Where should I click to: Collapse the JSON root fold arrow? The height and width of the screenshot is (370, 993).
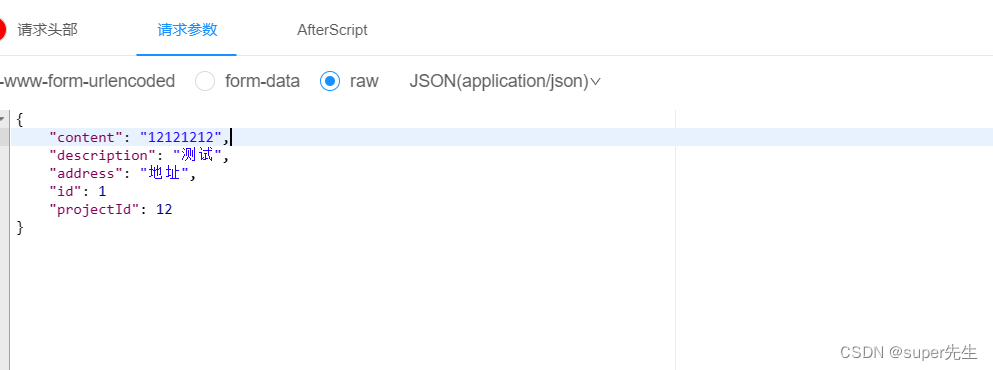[3, 118]
